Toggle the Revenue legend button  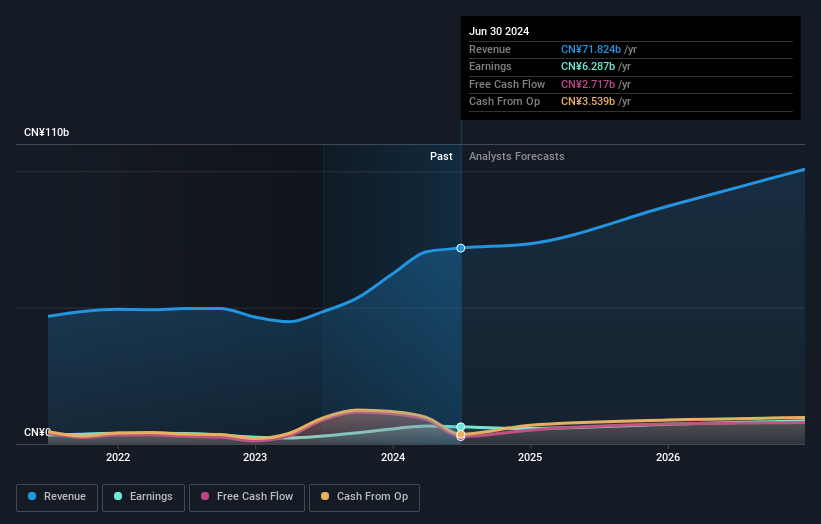(57, 497)
